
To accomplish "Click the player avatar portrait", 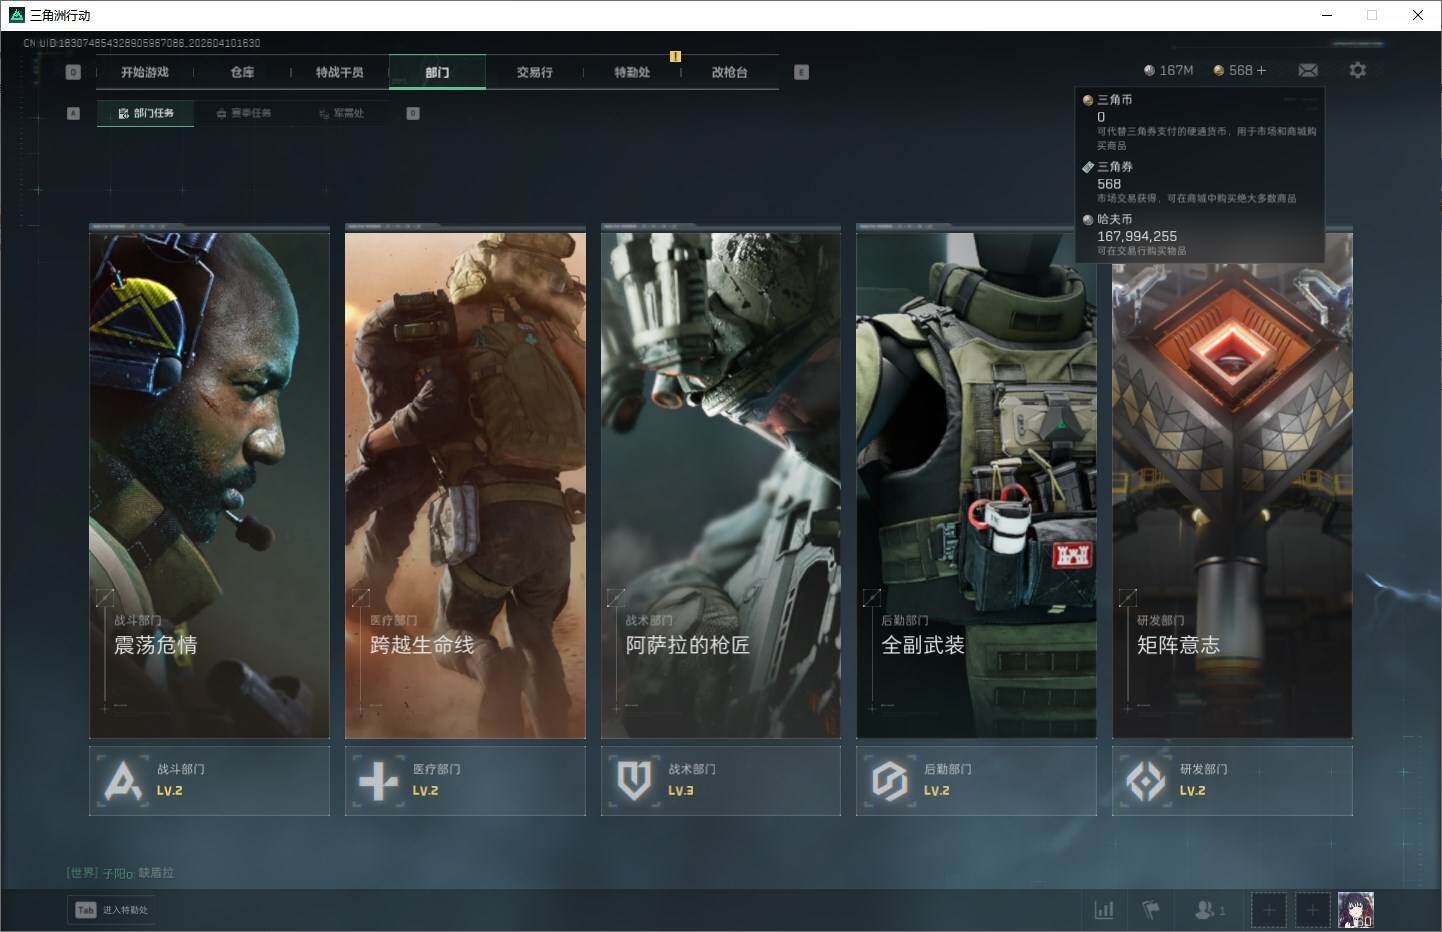I will coord(1355,910).
